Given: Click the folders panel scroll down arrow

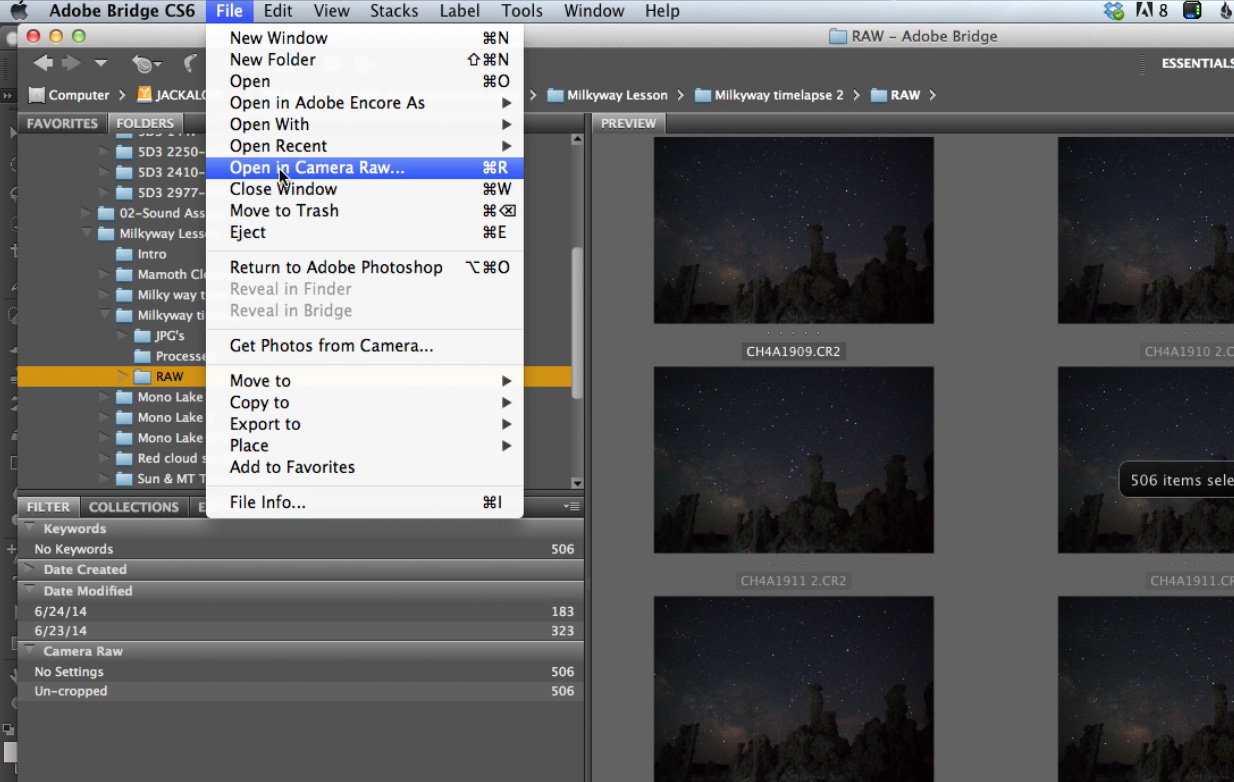Looking at the screenshot, I should click(x=577, y=484).
